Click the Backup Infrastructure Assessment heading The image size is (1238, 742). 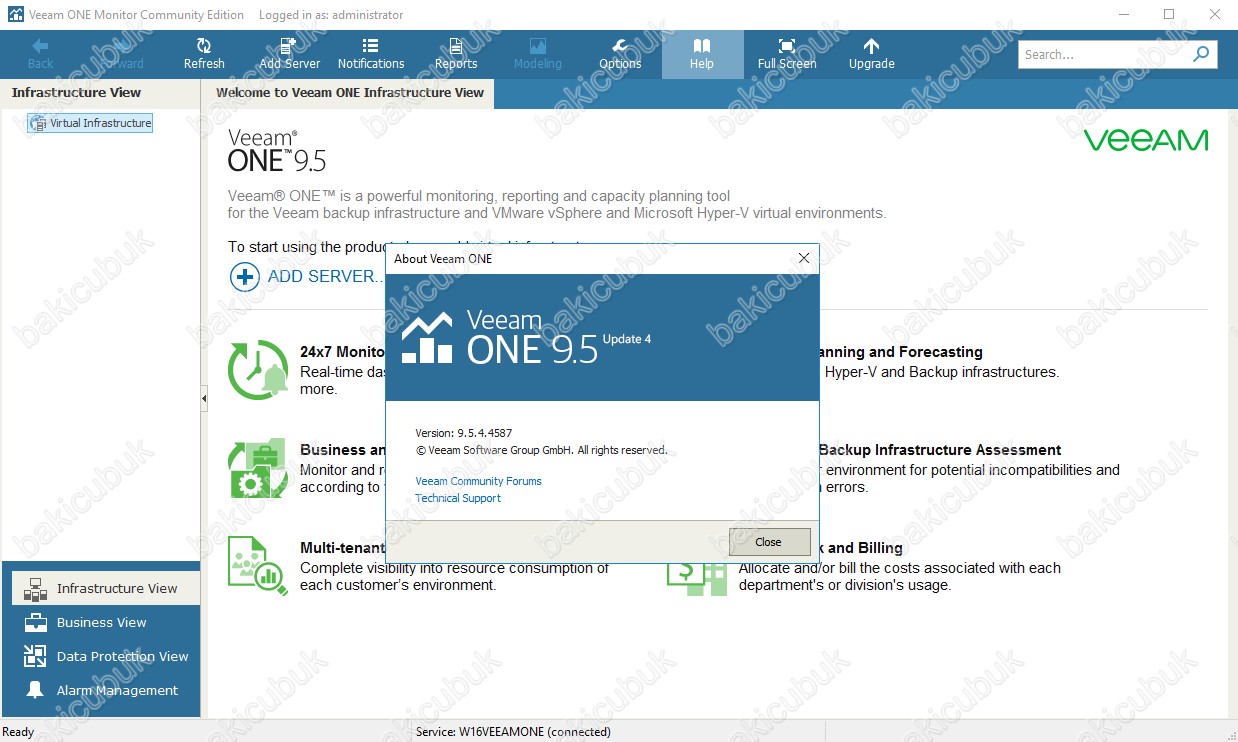pyautogui.click(x=940, y=450)
